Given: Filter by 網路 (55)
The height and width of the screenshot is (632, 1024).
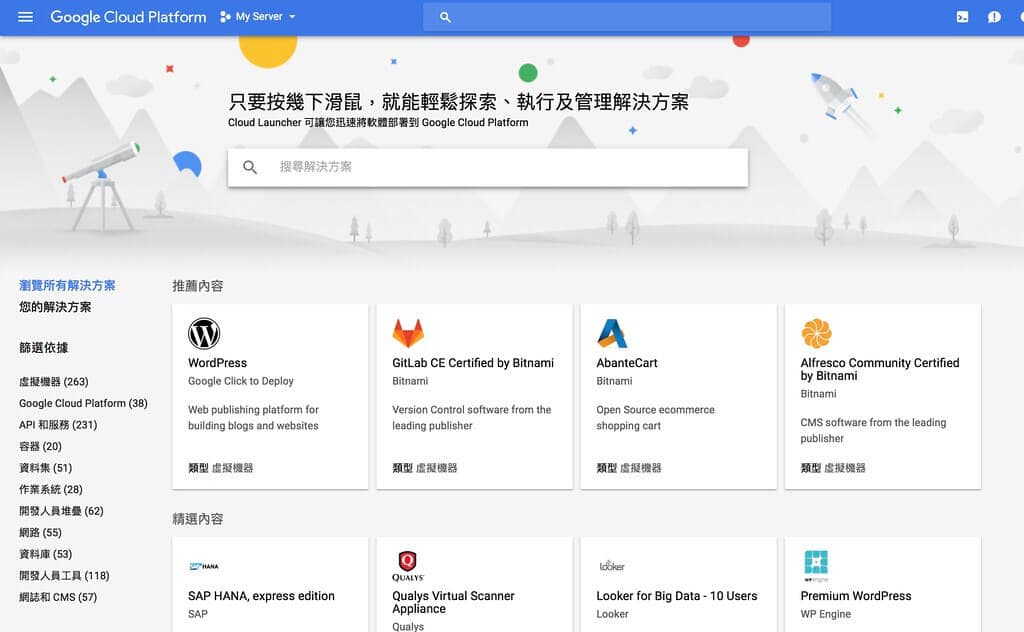Looking at the screenshot, I should (40, 532).
